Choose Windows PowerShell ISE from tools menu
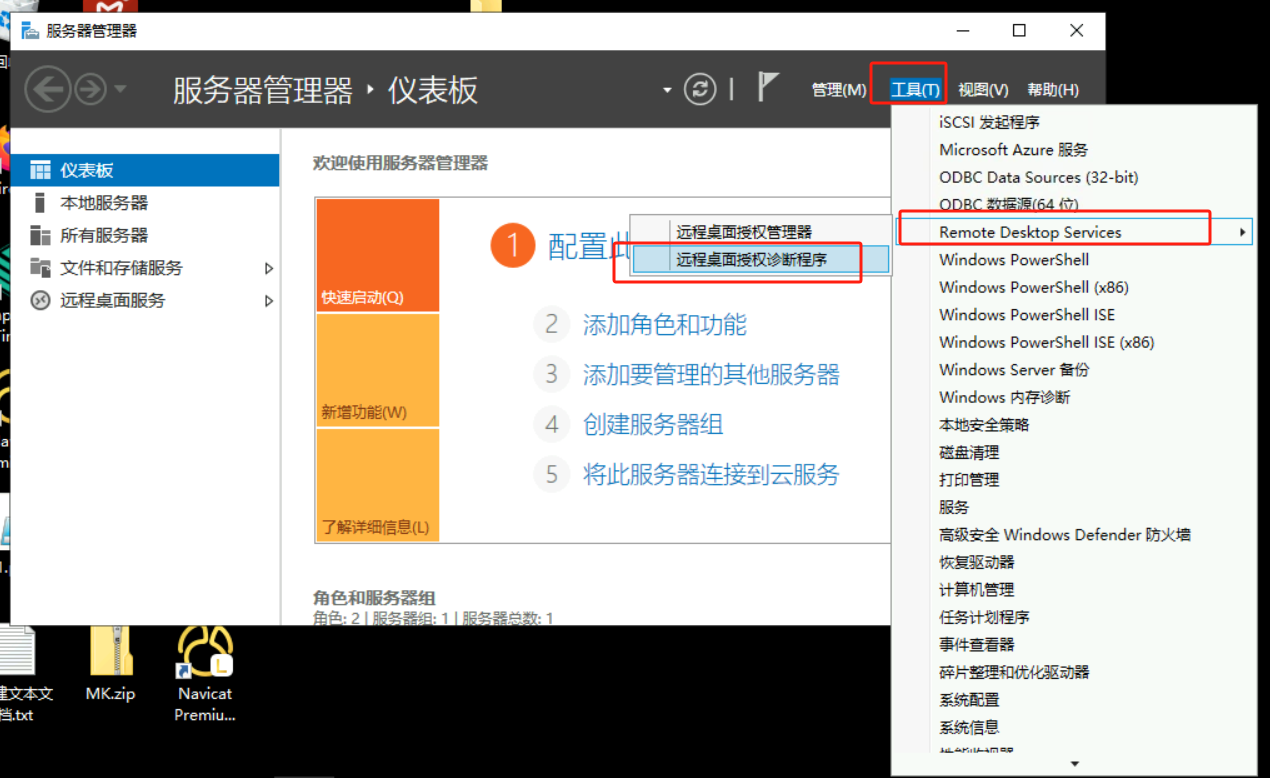Screen dimensions: 1270x778 1027,314
